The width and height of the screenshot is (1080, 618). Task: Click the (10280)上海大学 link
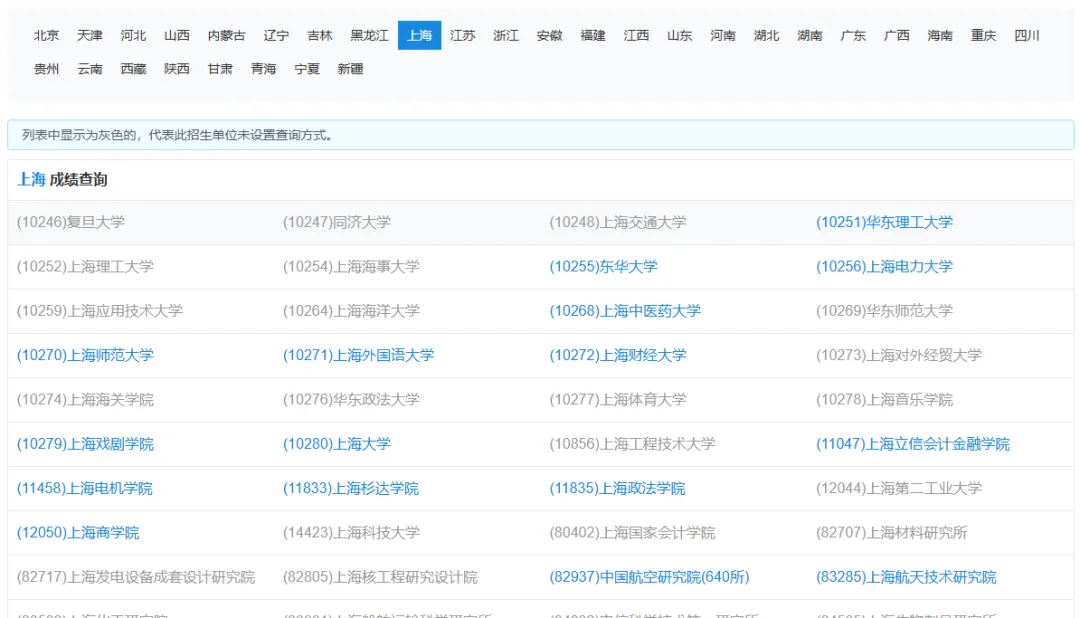point(337,444)
